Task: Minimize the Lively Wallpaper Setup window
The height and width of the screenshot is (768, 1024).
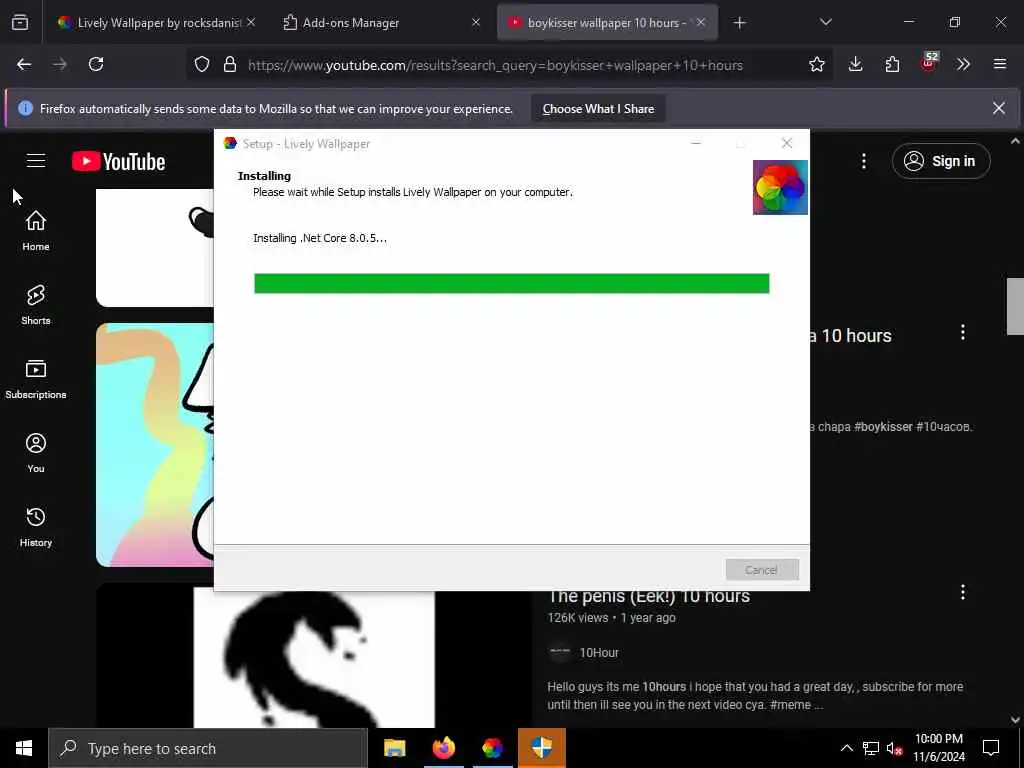Action: (x=696, y=143)
